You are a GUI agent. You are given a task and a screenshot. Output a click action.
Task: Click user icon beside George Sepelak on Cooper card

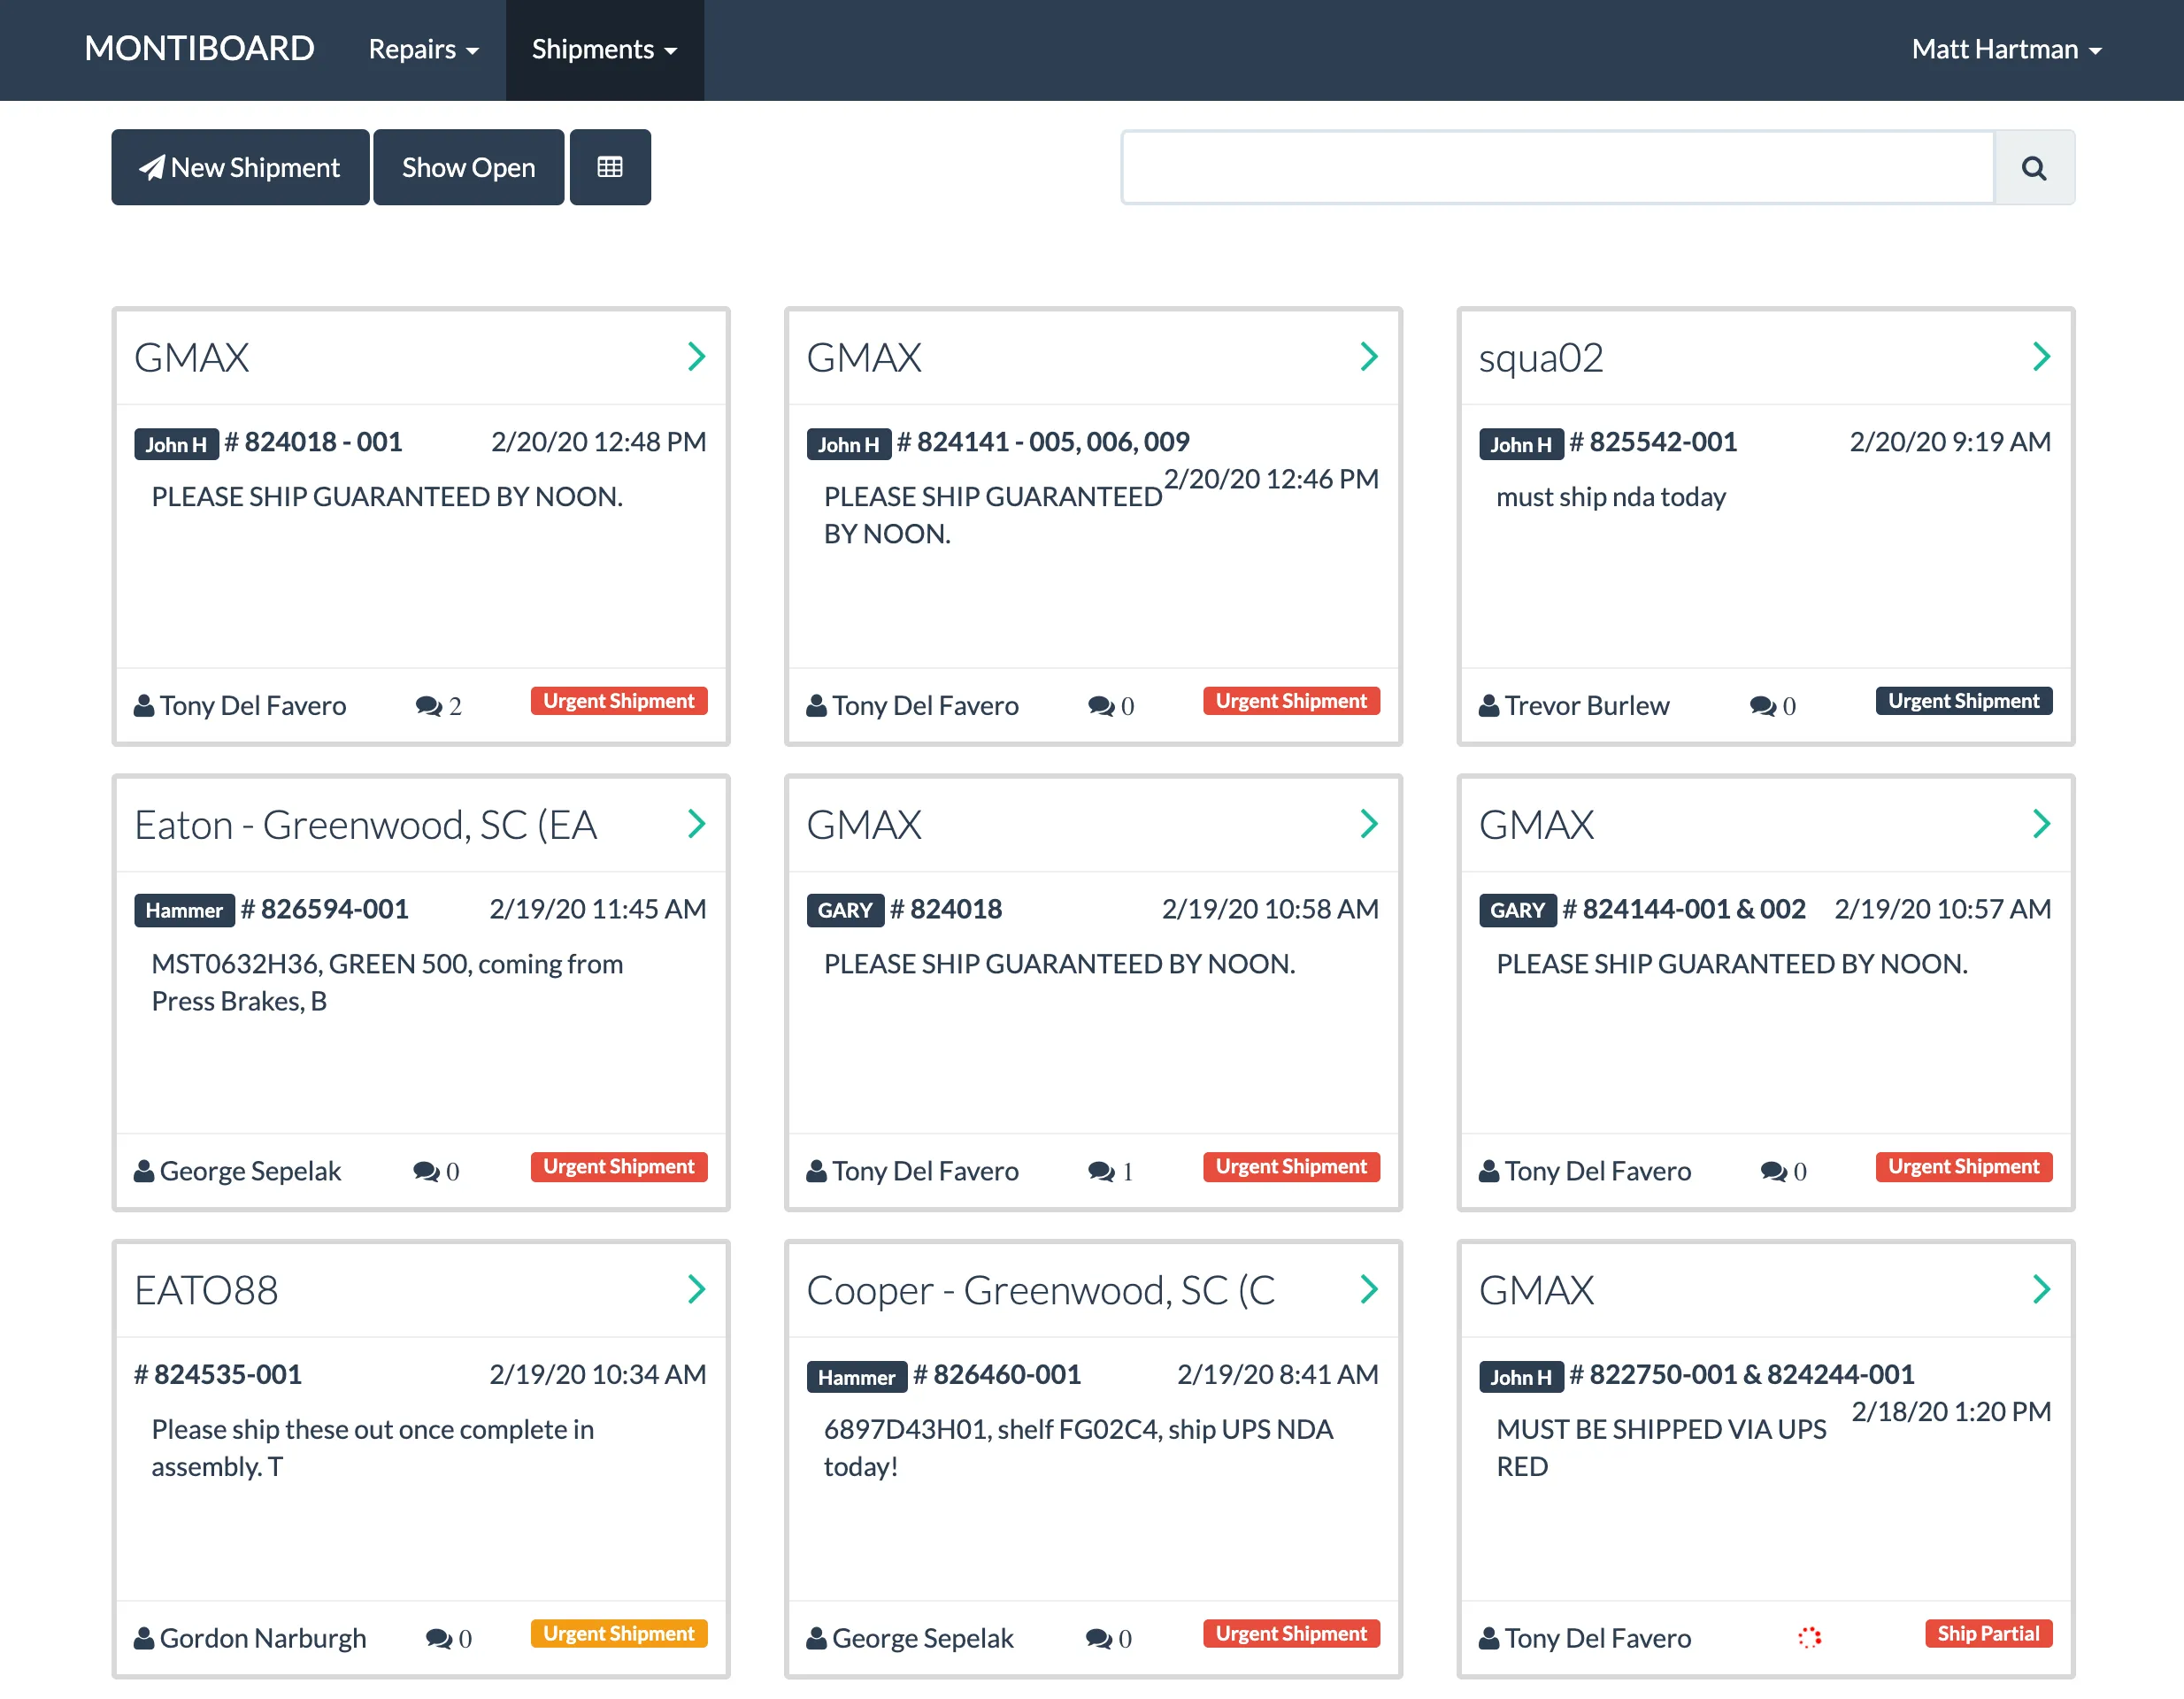tap(816, 1638)
